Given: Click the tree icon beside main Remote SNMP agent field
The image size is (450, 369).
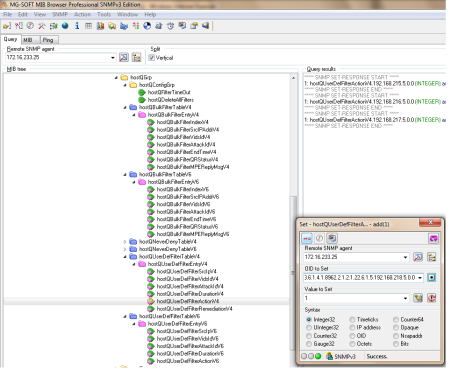Looking at the screenshot, I should point(136,57).
